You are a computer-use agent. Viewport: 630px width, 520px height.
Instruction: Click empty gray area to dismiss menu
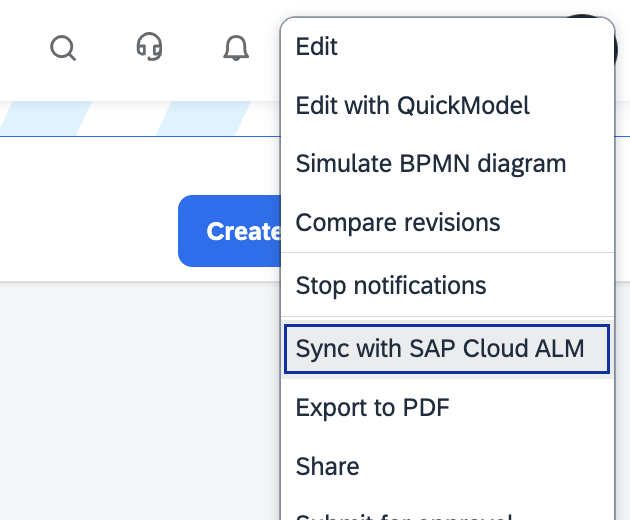pyautogui.click(x=130, y=400)
